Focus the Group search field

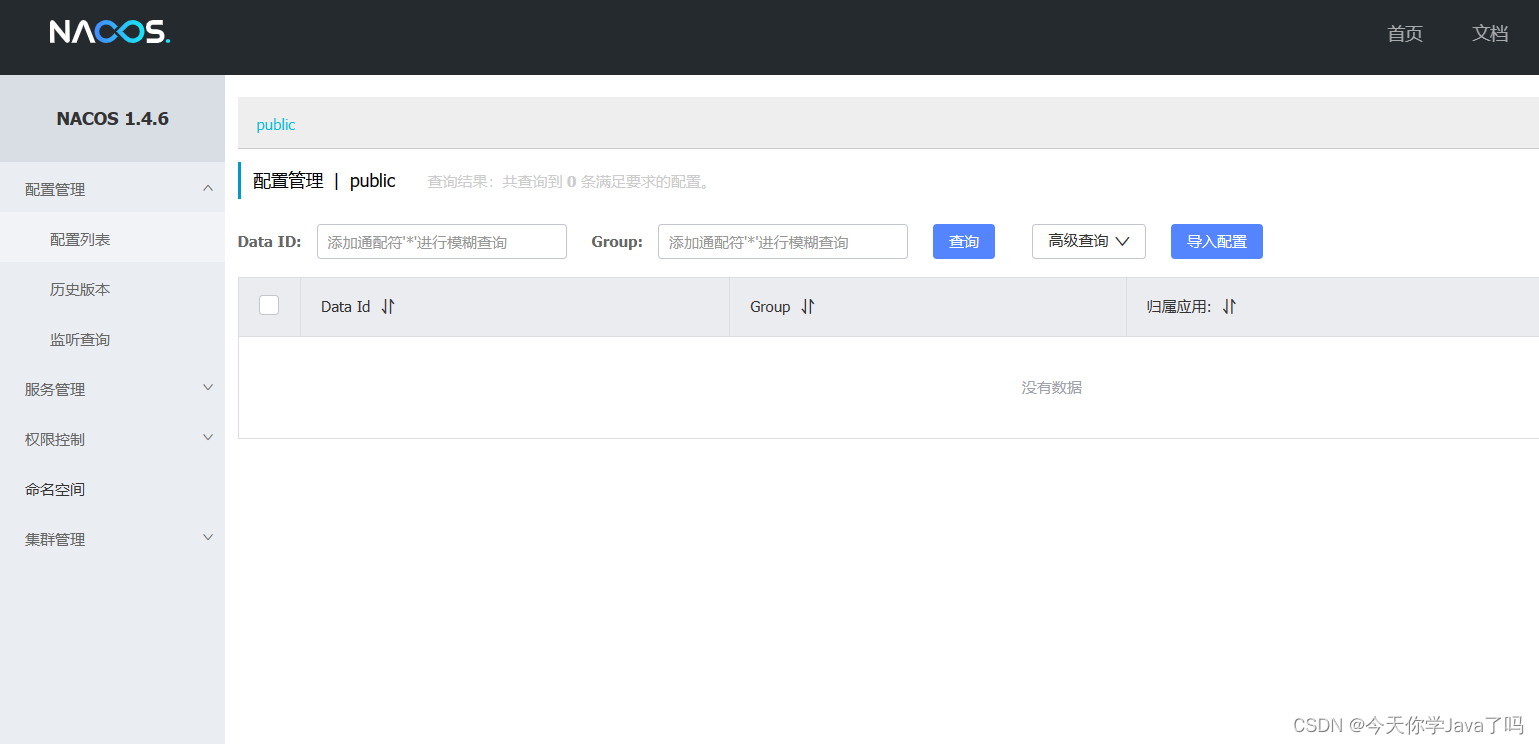783,241
